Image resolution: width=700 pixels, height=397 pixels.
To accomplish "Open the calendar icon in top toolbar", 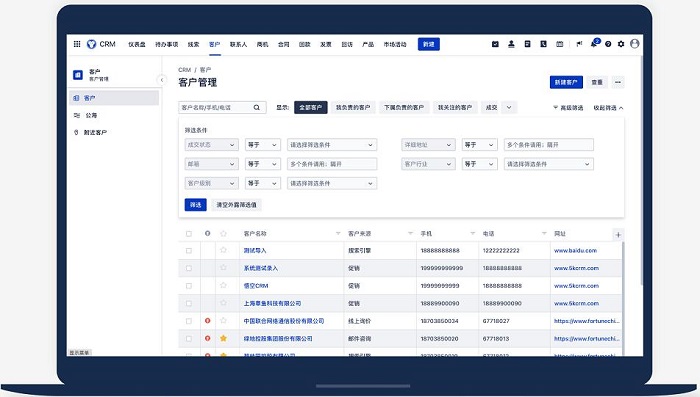I will pos(559,44).
